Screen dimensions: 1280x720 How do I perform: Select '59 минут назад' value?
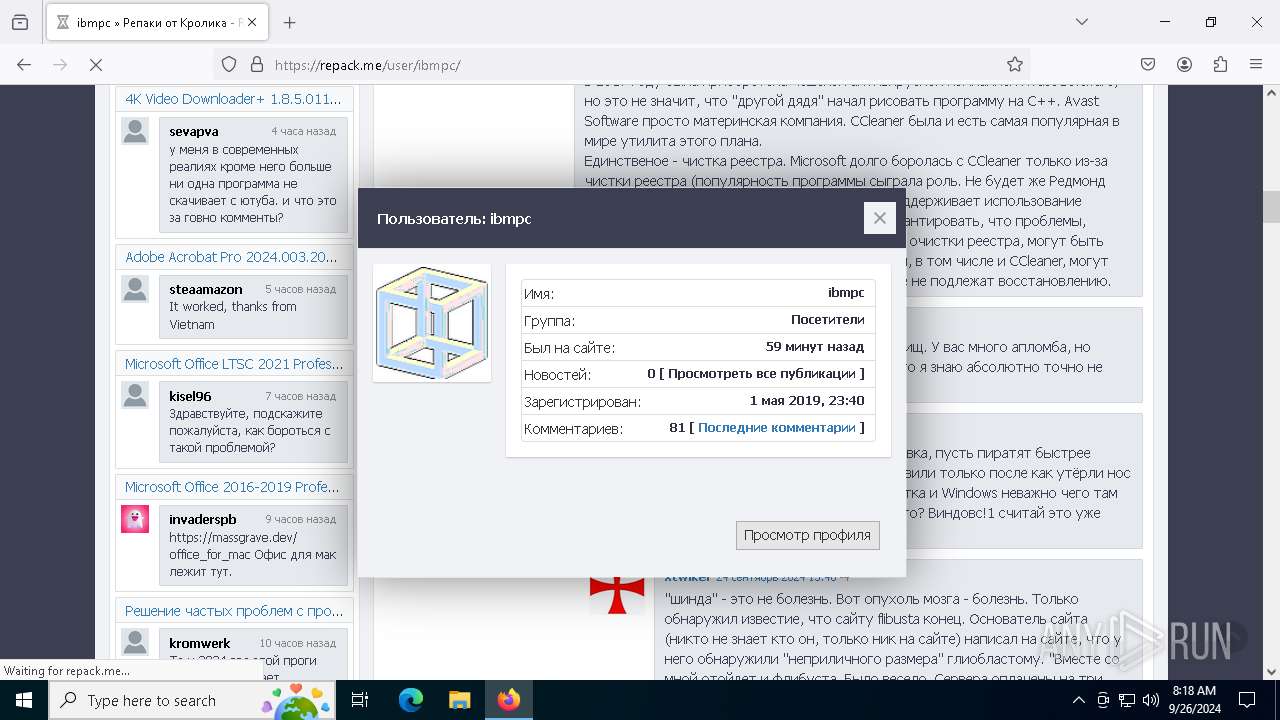[815, 347]
